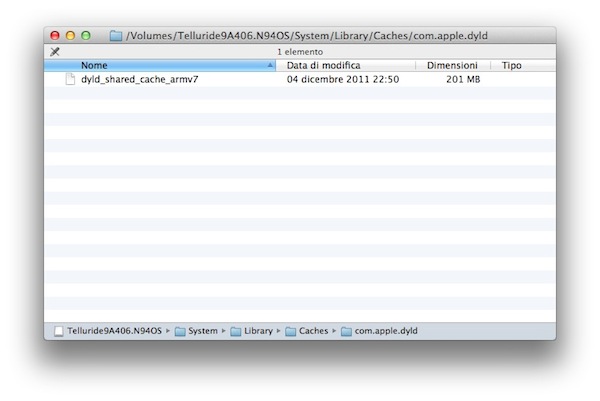Toggle sort order arrow in Nome column

coord(270,65)
